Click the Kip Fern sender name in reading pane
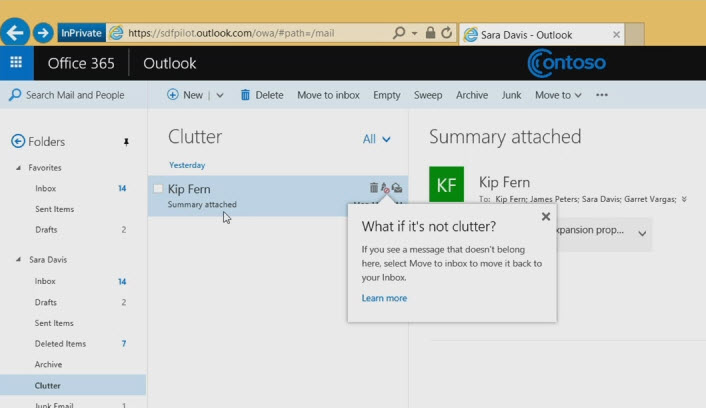The image size is (706, 408). tap(504, 182)
